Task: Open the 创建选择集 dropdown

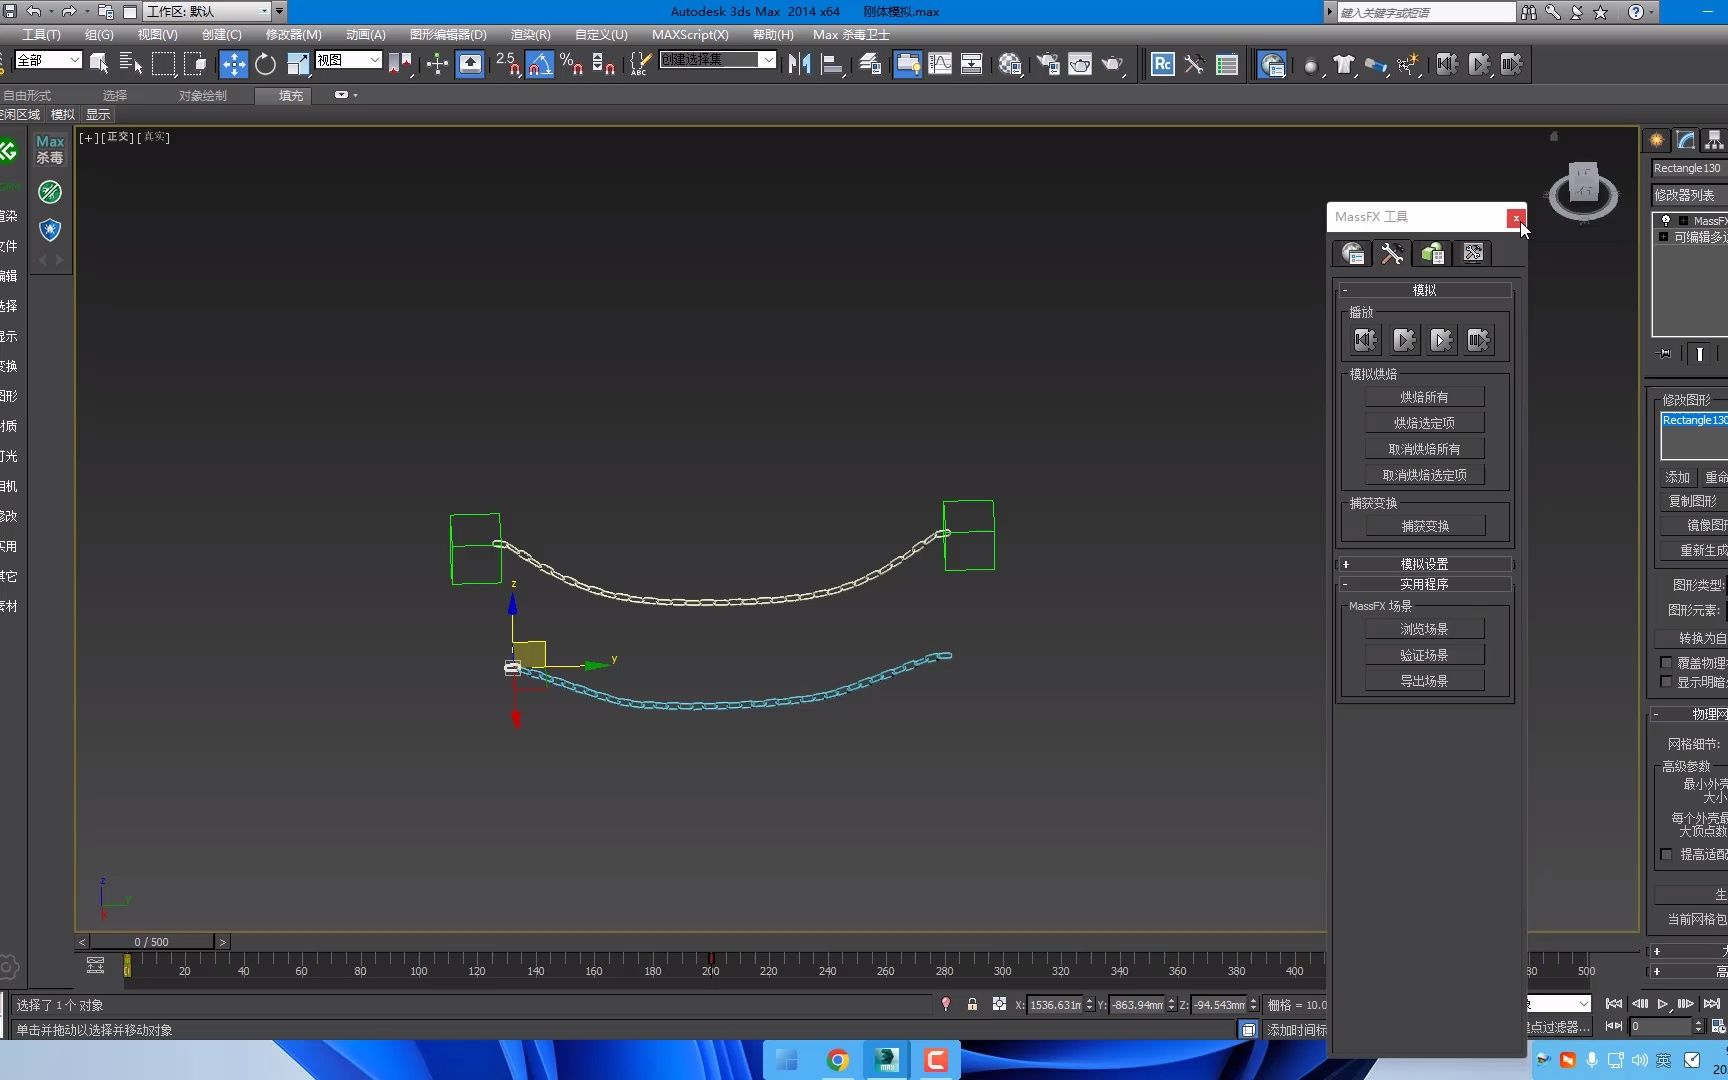Action: click(766, 60)
